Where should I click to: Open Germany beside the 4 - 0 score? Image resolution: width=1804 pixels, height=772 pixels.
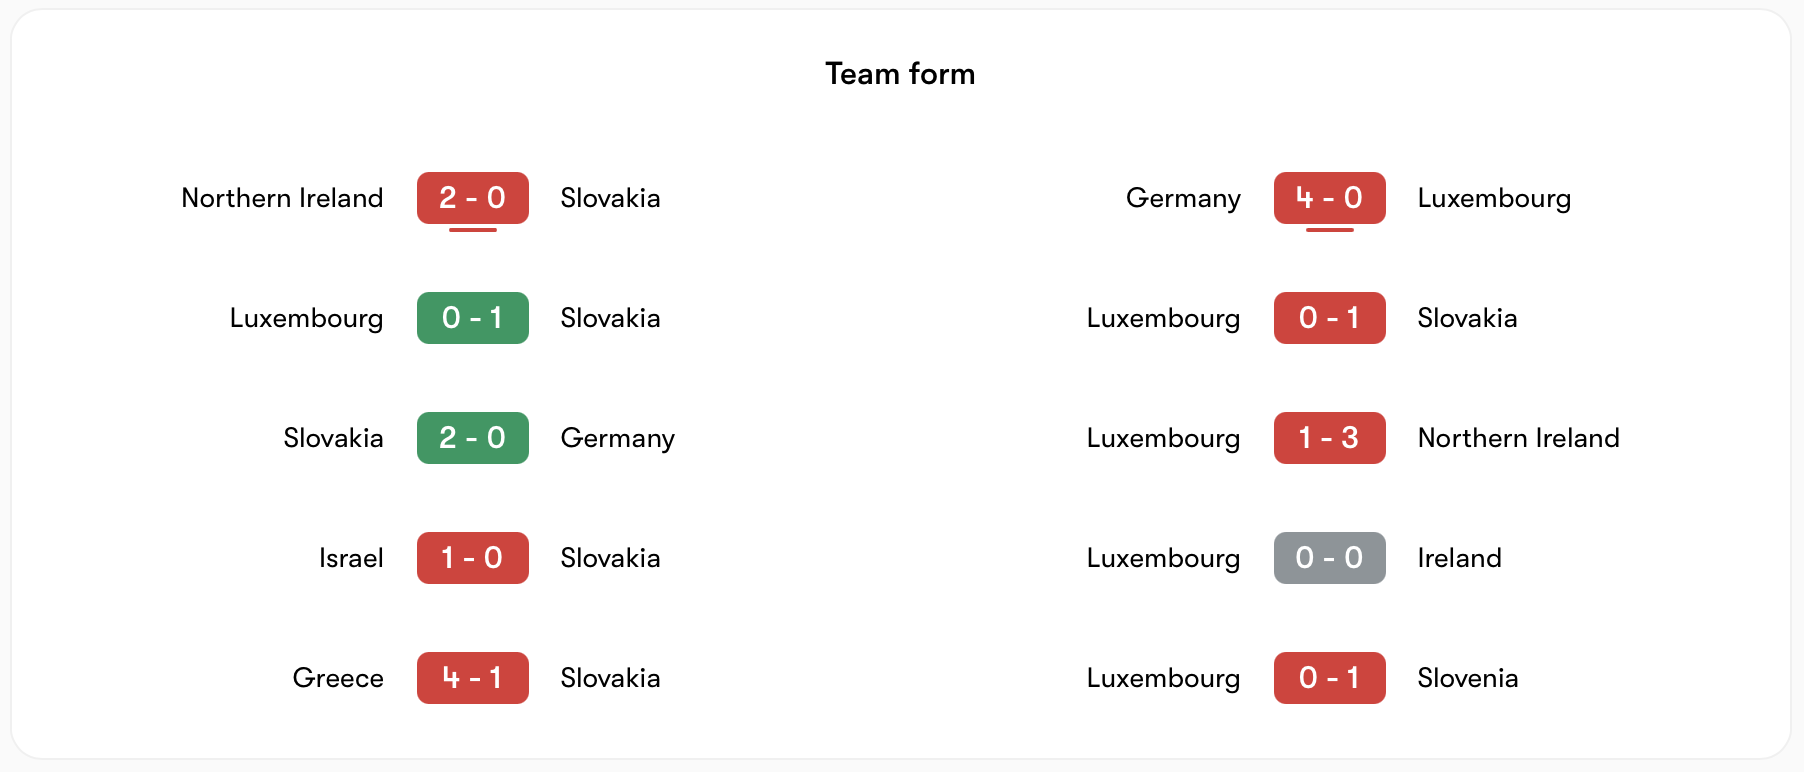[1183, 198]
